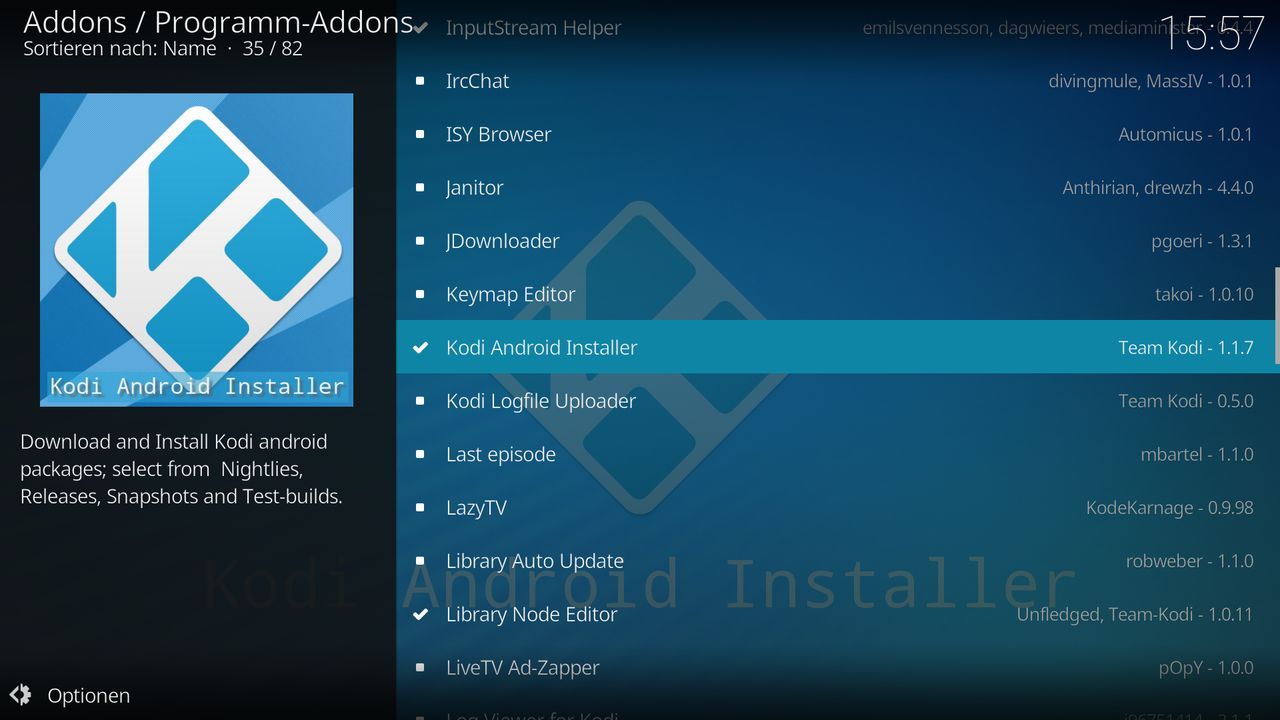The image size is (1280, 720).
Task: Select the Last episode addon
Action: pyautogui.click(x=836, y=454)
